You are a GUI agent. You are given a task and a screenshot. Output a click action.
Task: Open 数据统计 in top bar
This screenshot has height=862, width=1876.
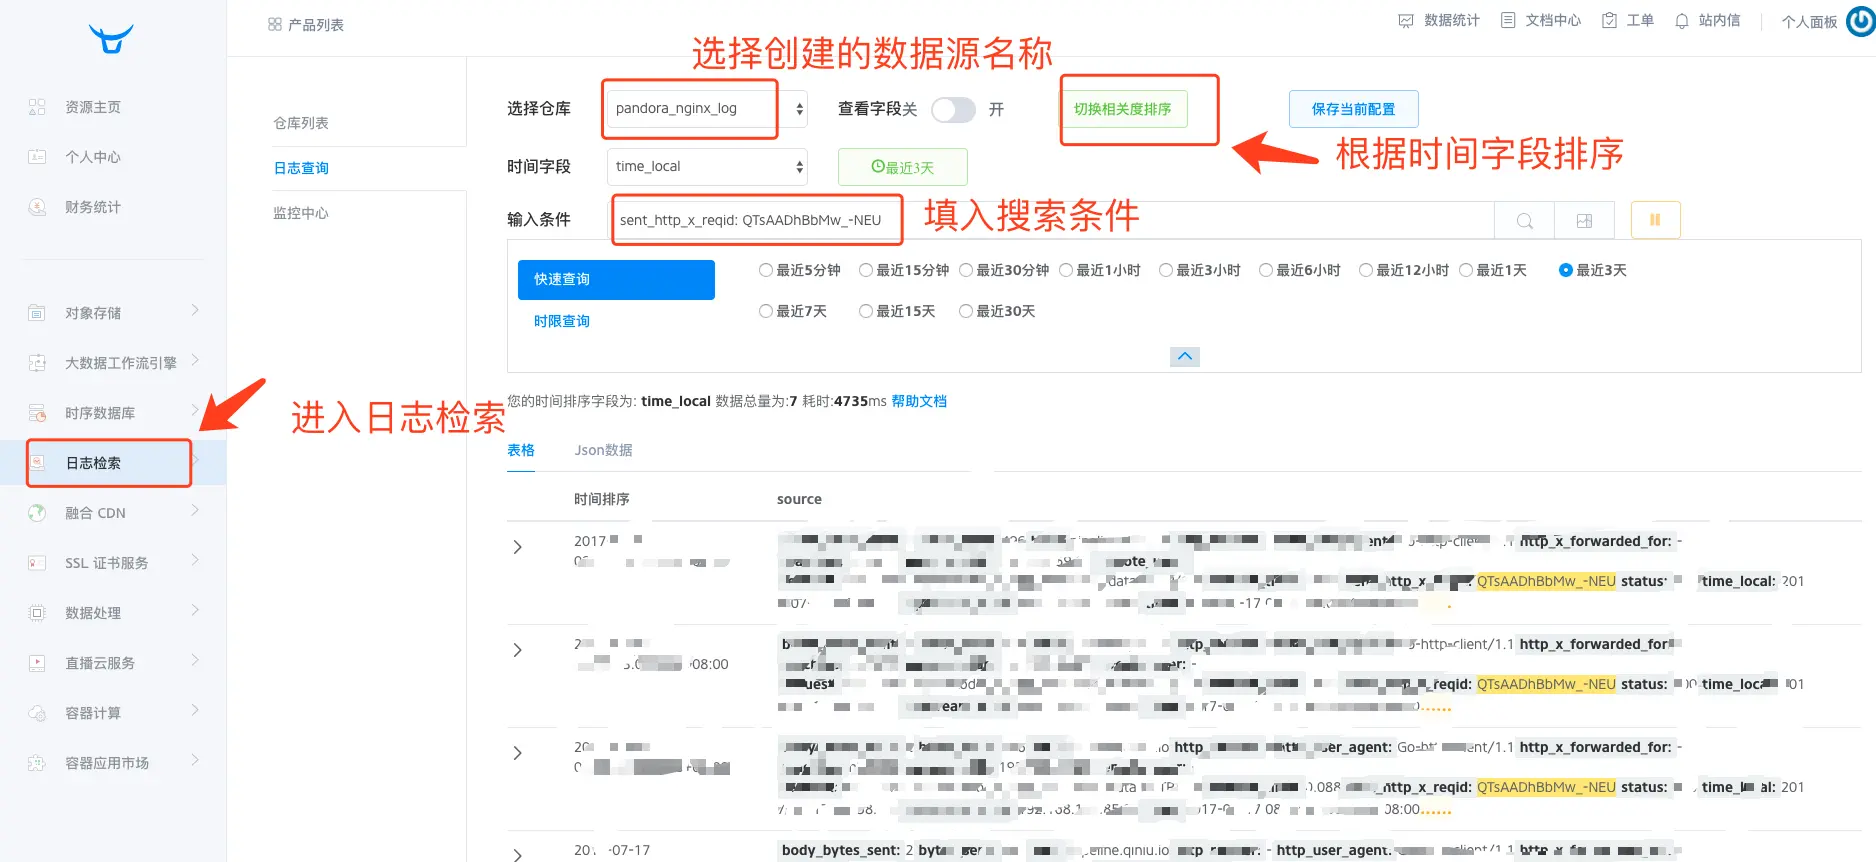pos(1439,20)
